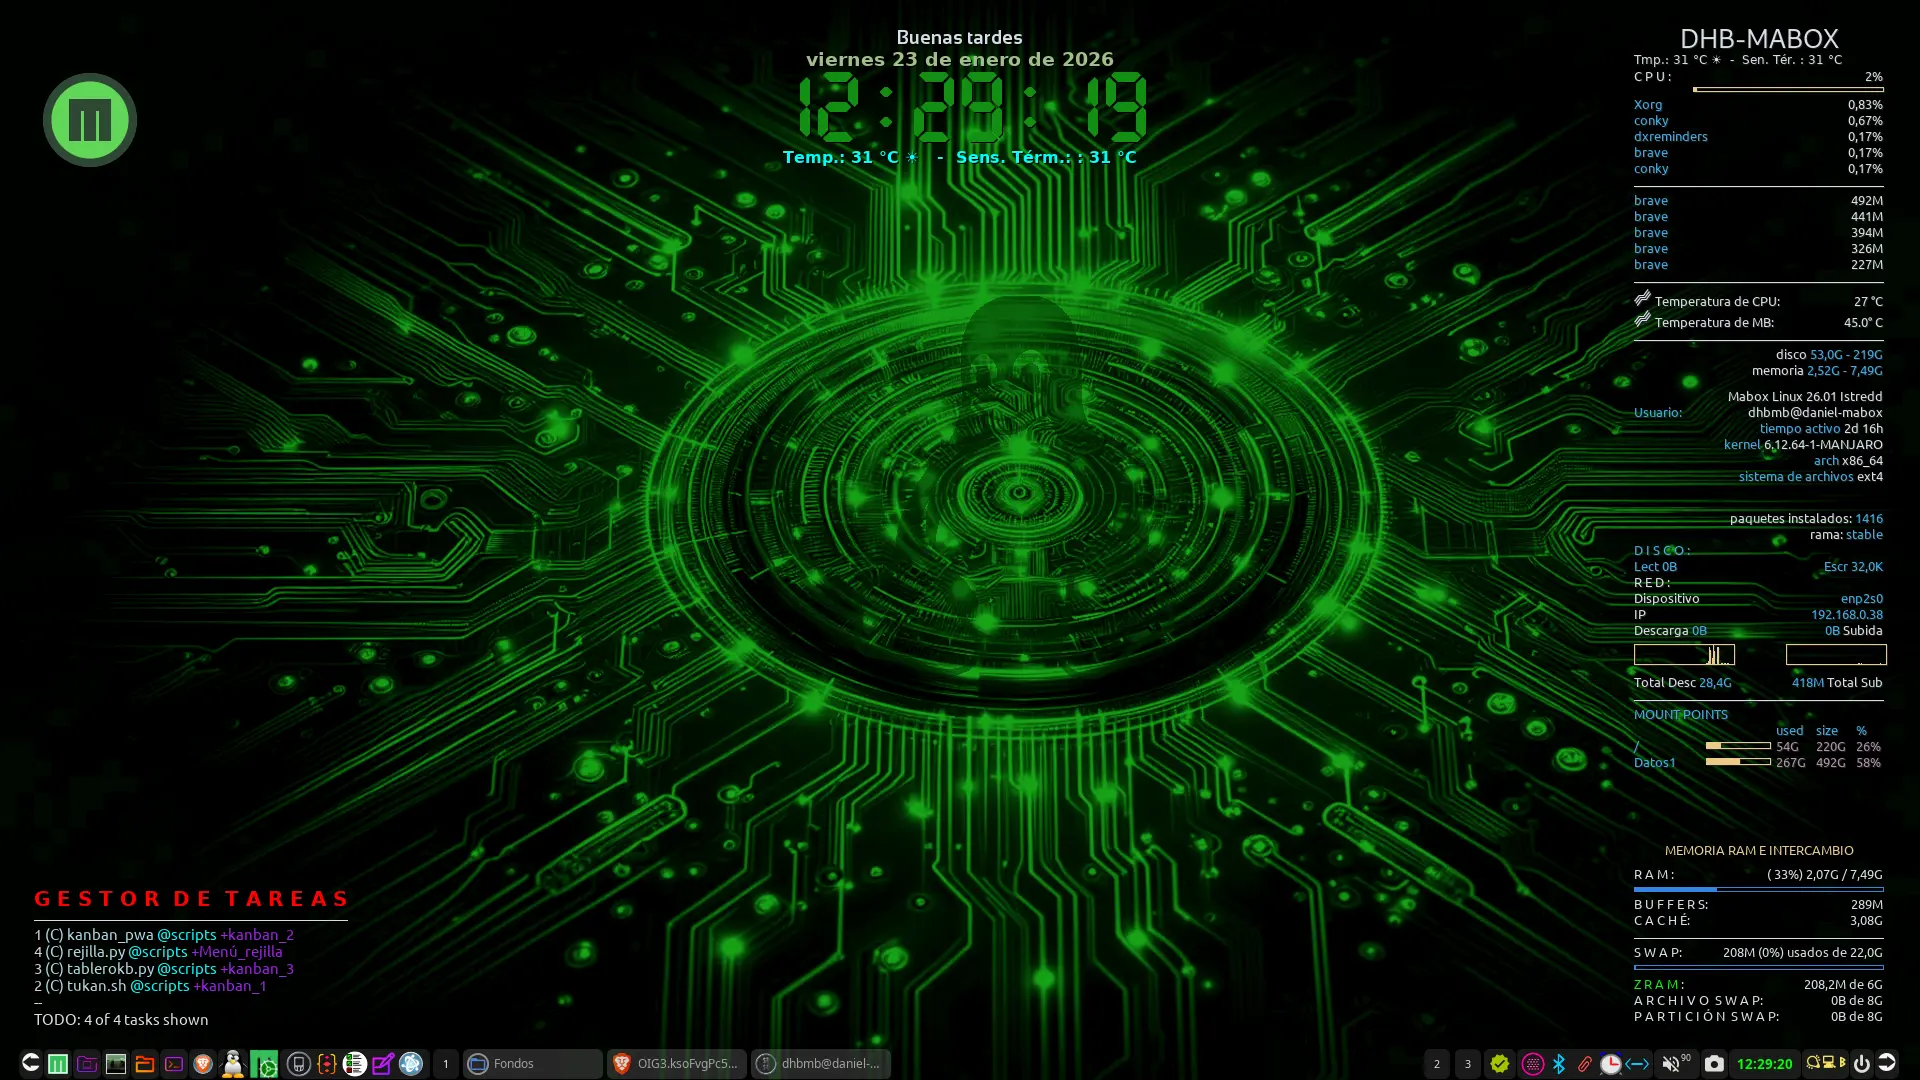This screenshot has width=1920, height=1080.
Task: Open the Brave browser launcher icon
Action: pos(203,1064)
